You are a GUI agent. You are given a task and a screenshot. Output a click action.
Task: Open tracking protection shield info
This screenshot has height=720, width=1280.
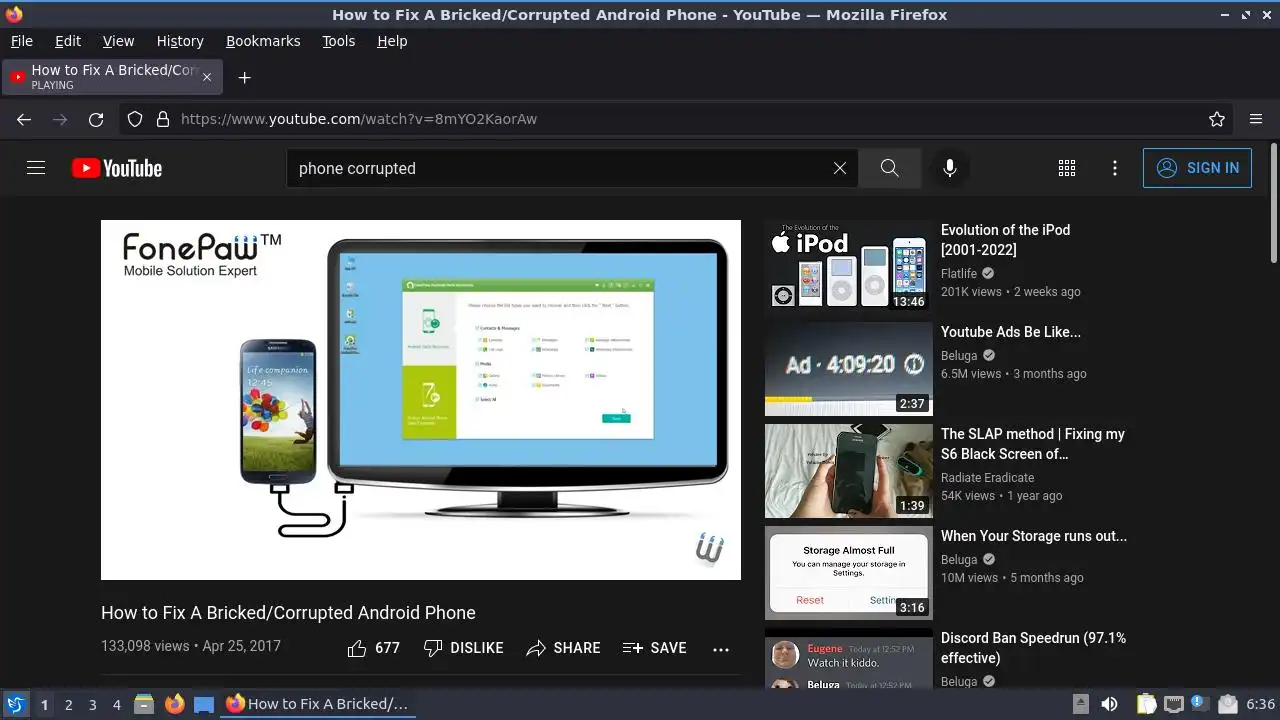pyautogui.click(x=135, y=119)
